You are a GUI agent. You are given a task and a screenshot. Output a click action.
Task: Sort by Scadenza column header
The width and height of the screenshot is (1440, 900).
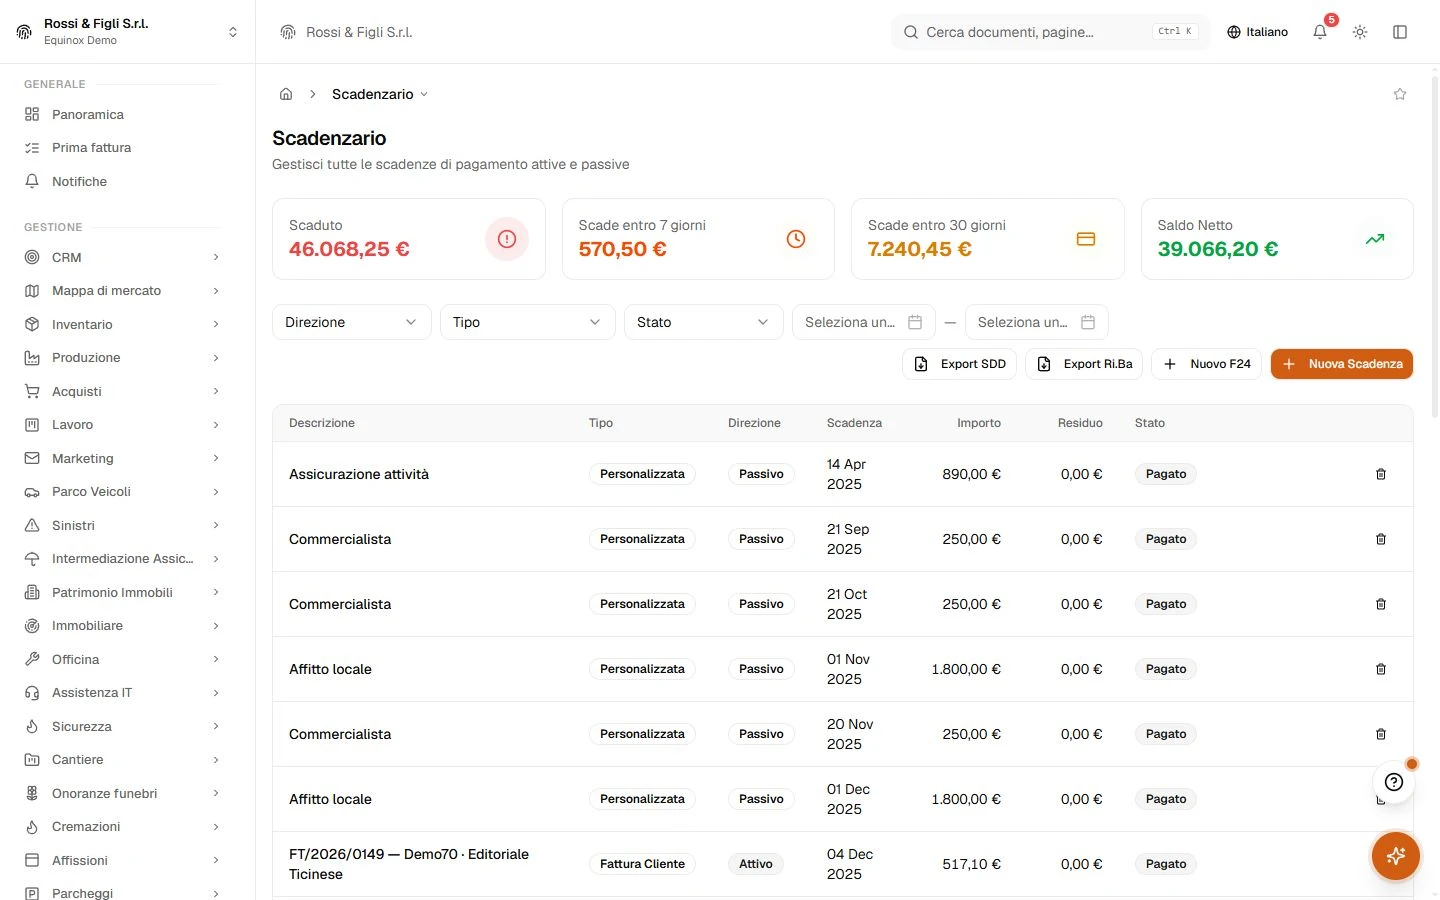(x=854, y=423)
